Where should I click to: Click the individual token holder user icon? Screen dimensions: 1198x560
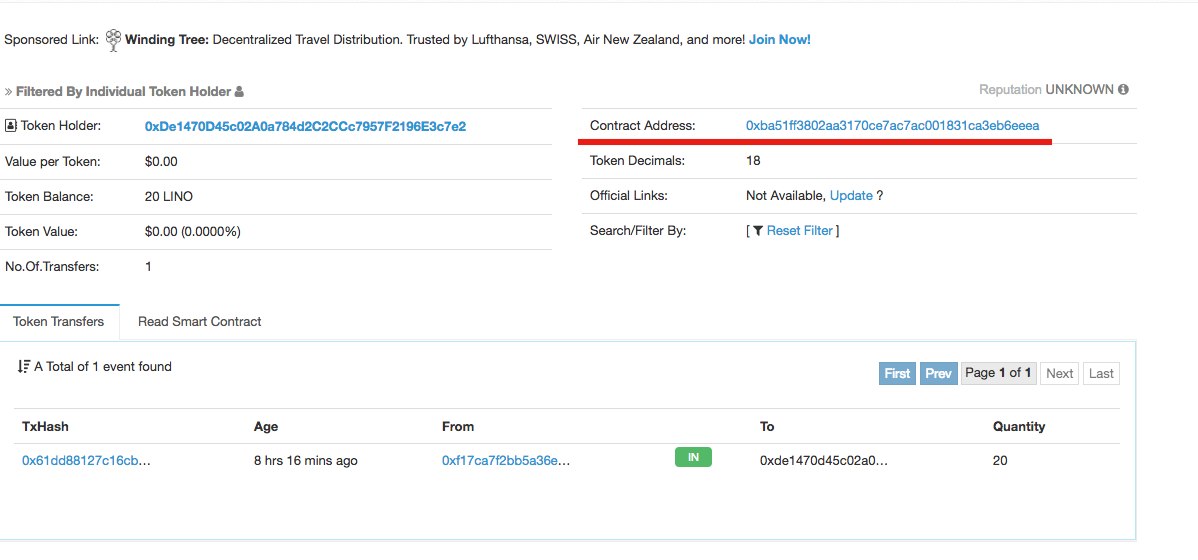click(239, 92)
